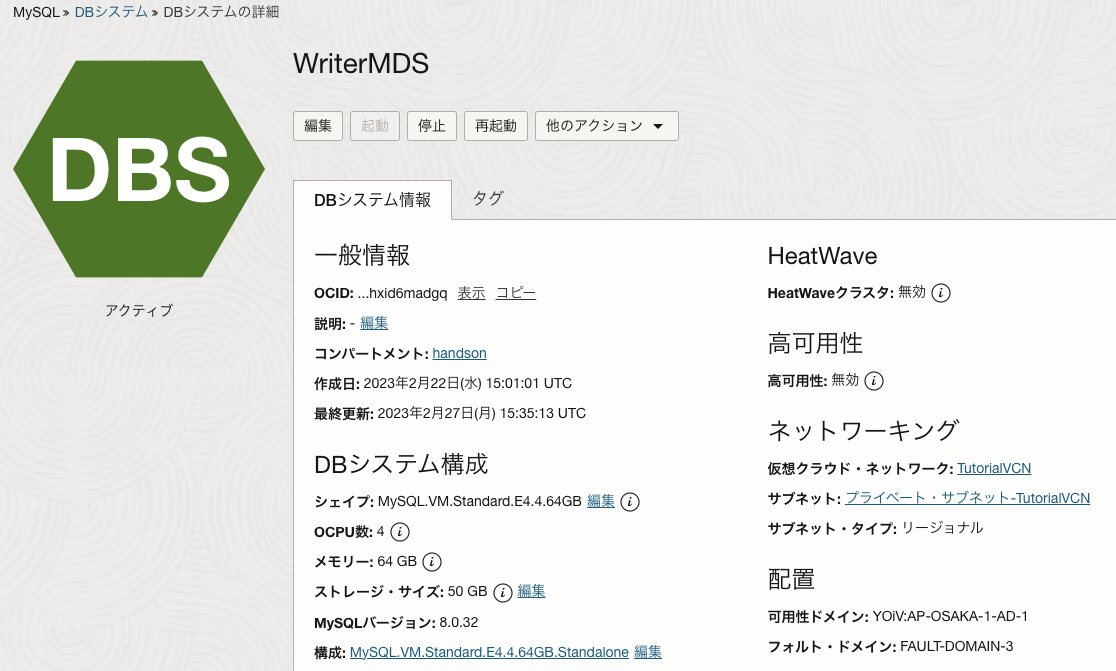
Task: Open the MySQL.VM.Standard.E4.4.64GB.Standalone configuration link
Action: coord(489,652)
